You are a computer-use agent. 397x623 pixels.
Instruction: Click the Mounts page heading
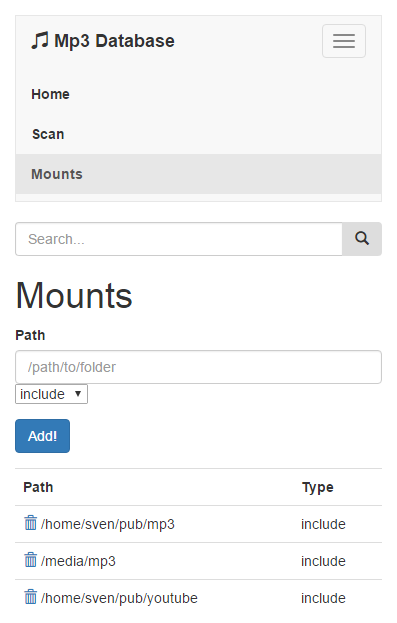pyautogui.click(x=74, y=295)
